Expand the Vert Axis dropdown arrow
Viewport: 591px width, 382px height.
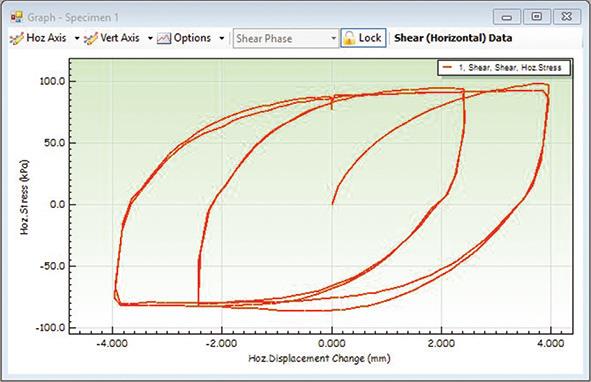click(x=150, y=38)
